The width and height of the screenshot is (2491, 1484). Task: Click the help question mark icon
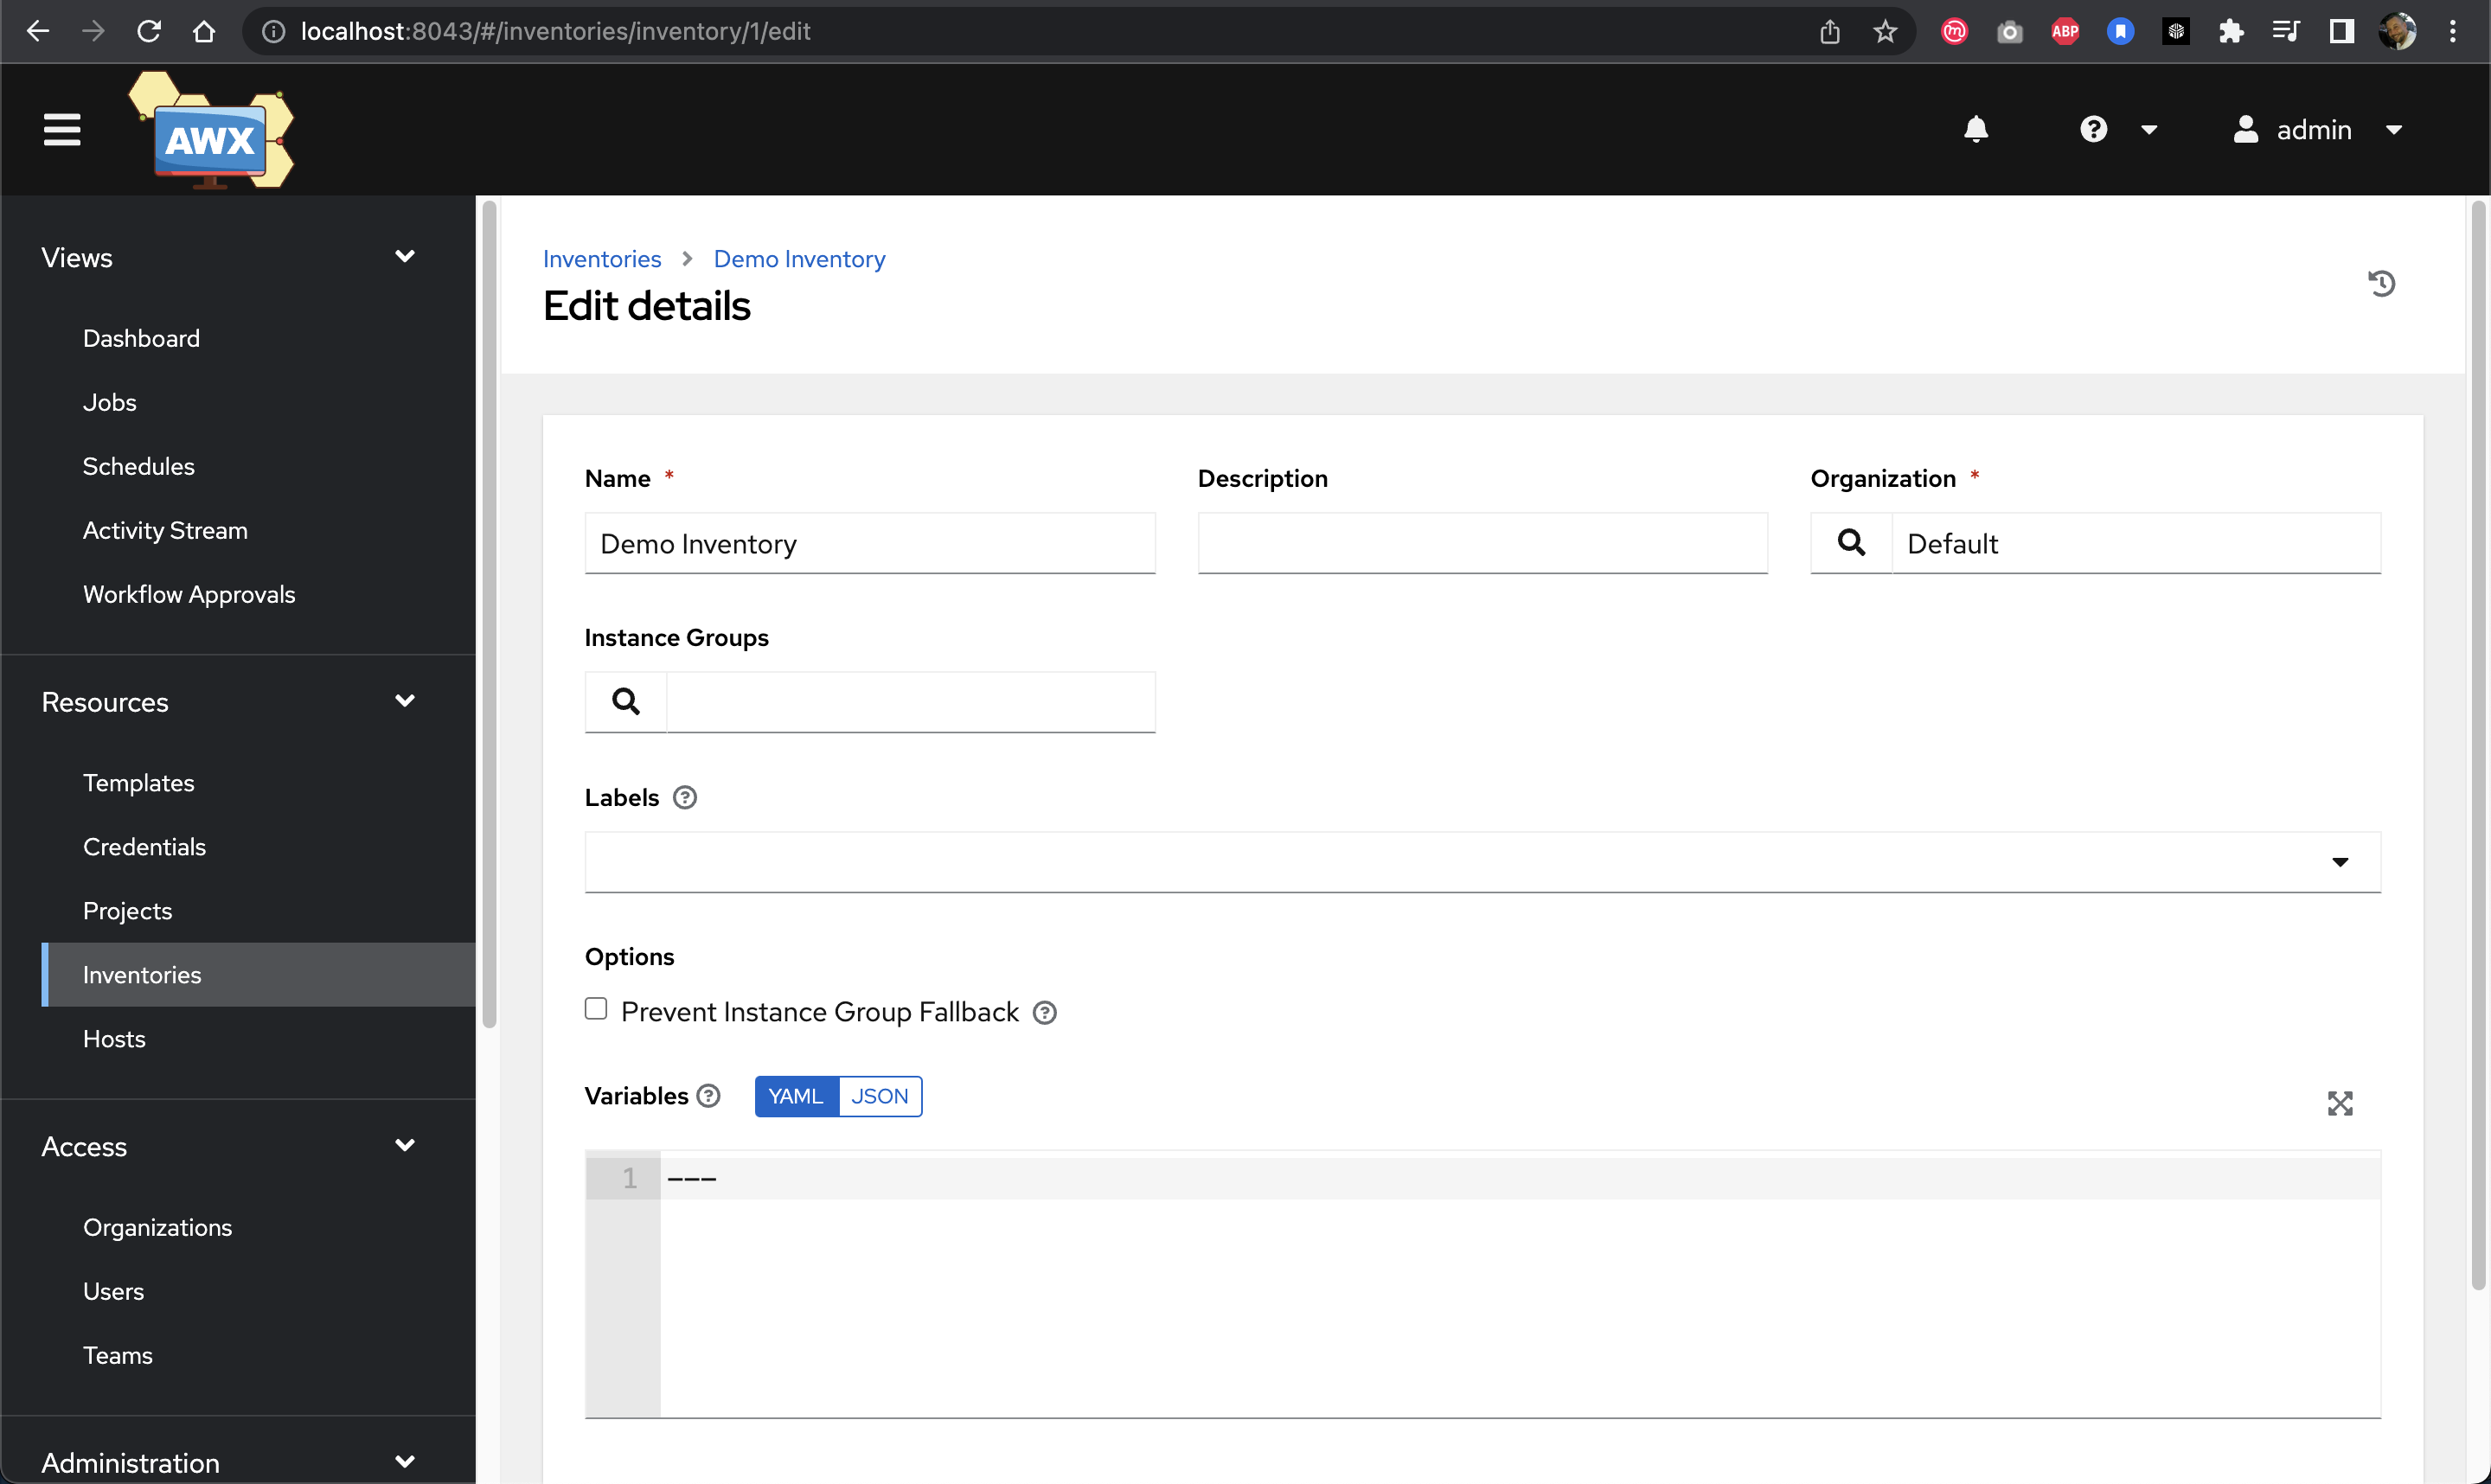point(2093,129)
